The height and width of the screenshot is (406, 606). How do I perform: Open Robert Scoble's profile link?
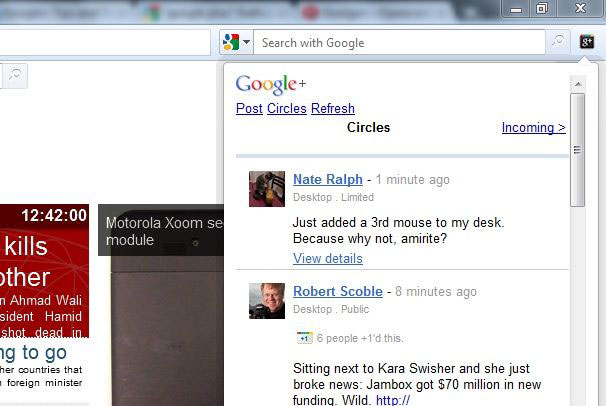tap(338, 291)
